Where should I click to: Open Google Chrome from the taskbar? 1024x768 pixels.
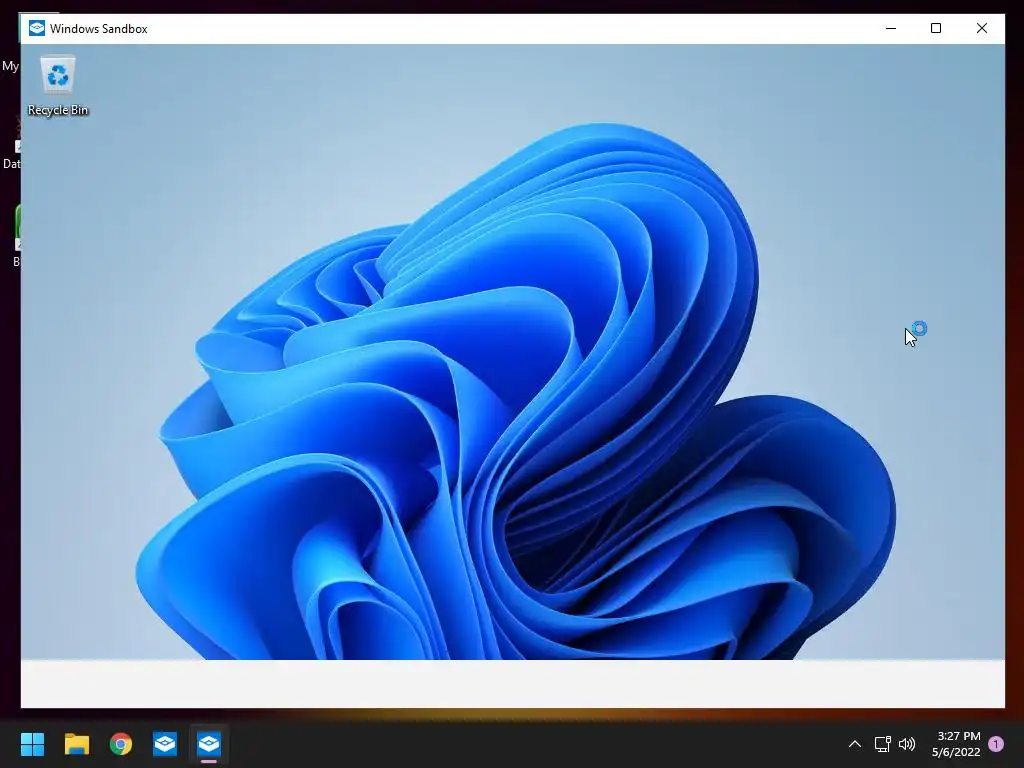[121, 744]
